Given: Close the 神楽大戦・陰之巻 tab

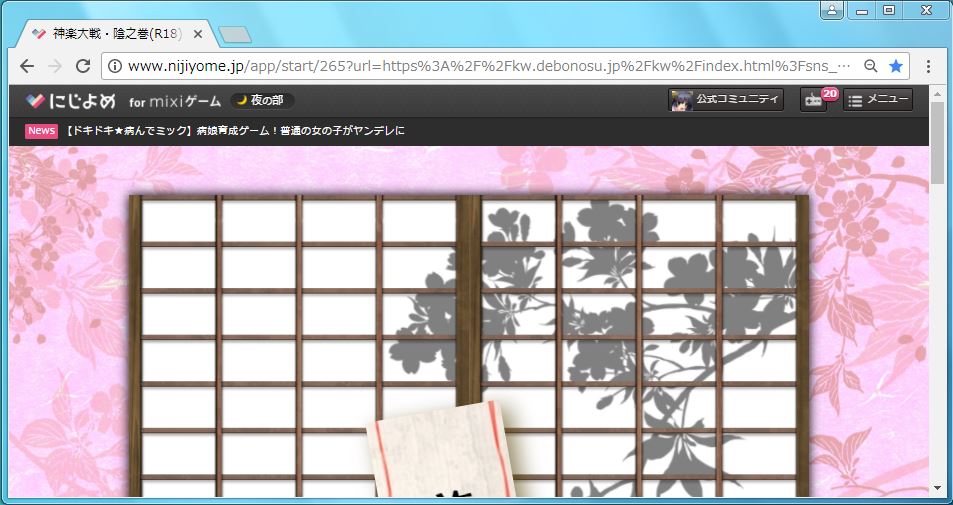Looking at the screenshot, I should (x=198, y=34).
